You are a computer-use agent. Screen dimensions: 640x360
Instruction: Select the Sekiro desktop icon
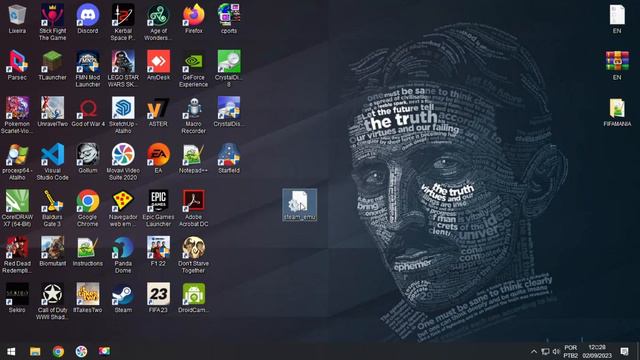tap(17, 298)
